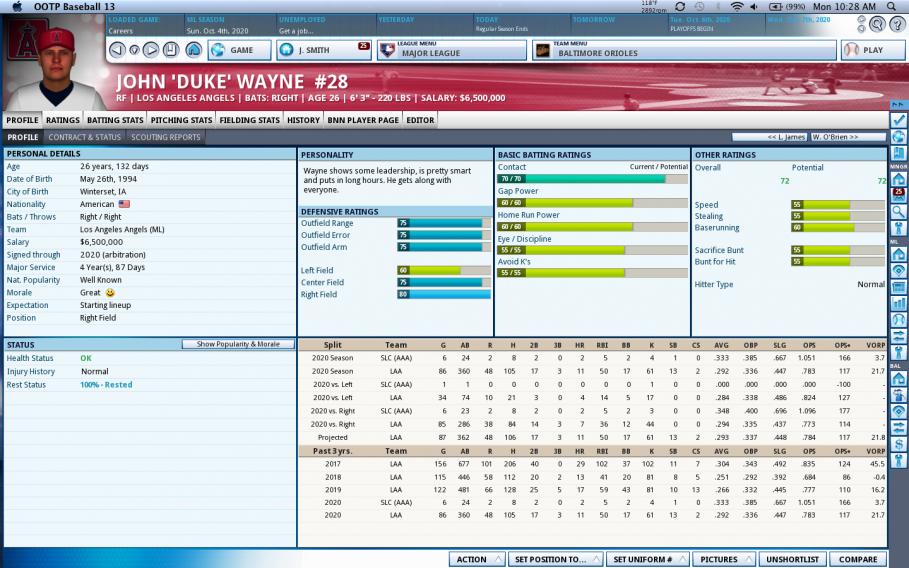
Task: Click the dollar sign finances sidebar icon
Action: 898,443
